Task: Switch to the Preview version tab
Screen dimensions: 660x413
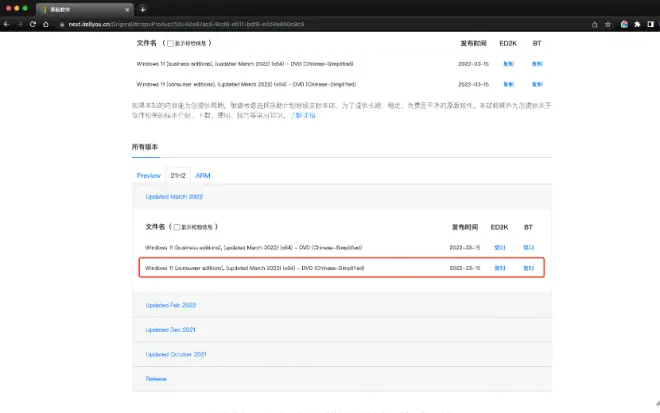Action: click(x=149, y=176)
